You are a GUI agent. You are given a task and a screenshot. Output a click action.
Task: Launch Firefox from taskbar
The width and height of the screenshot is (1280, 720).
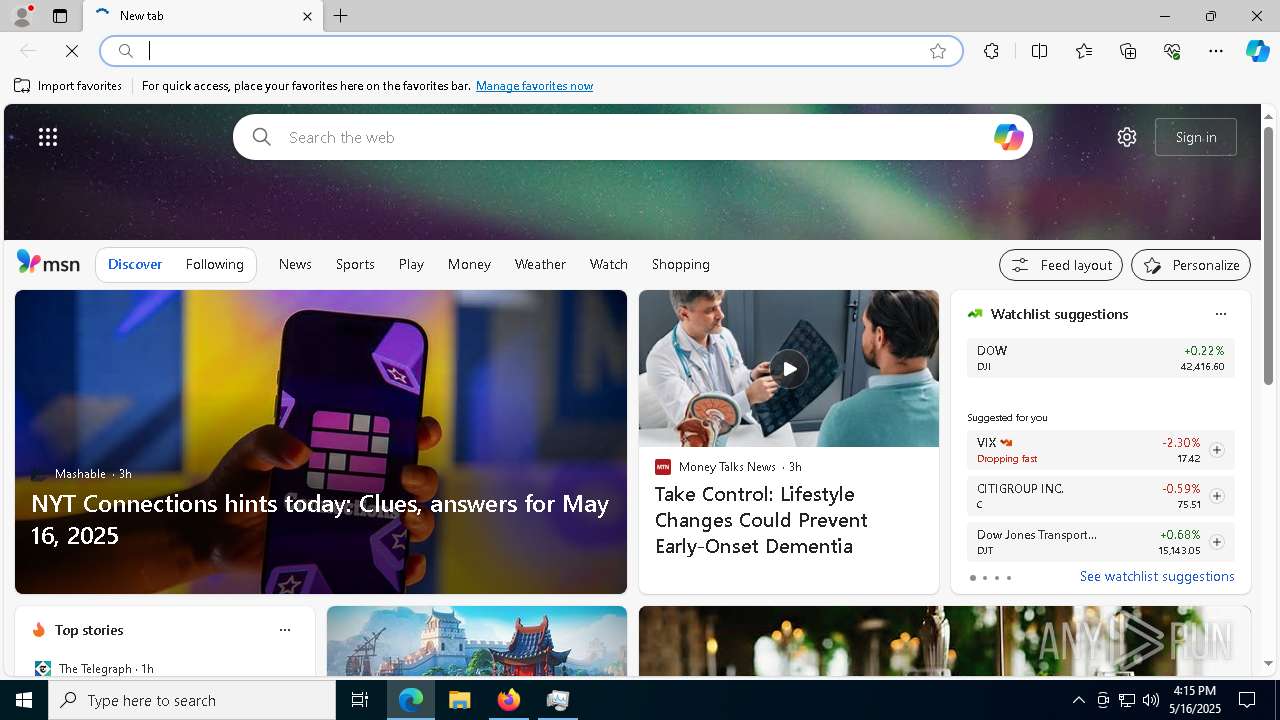tap(509, 700)
